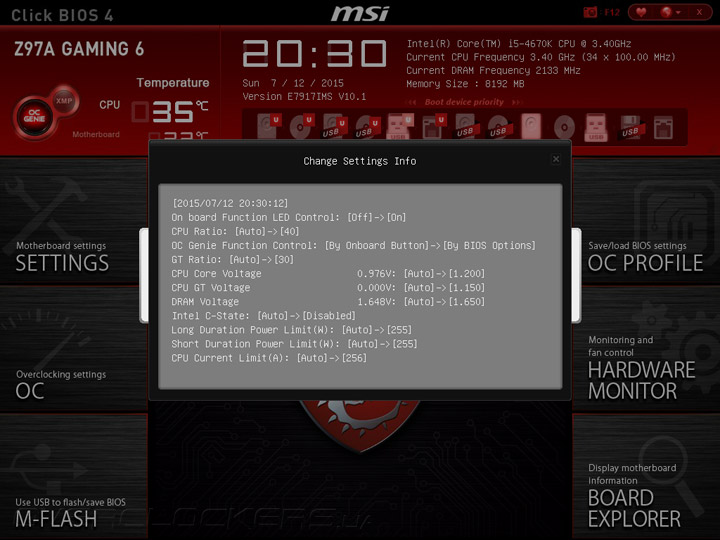Screen dimensions: 720x540
Task: Exit BIOS with the top-right X button
Action: tap(699, 12)
